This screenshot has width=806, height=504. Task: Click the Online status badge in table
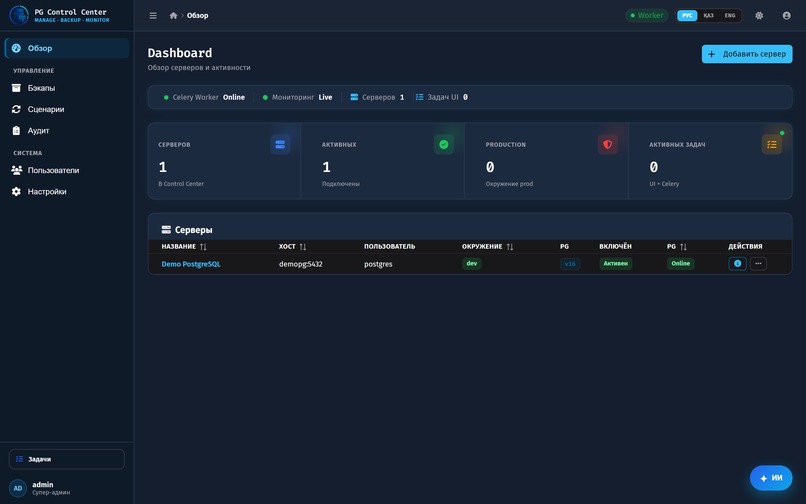point(681,263)
